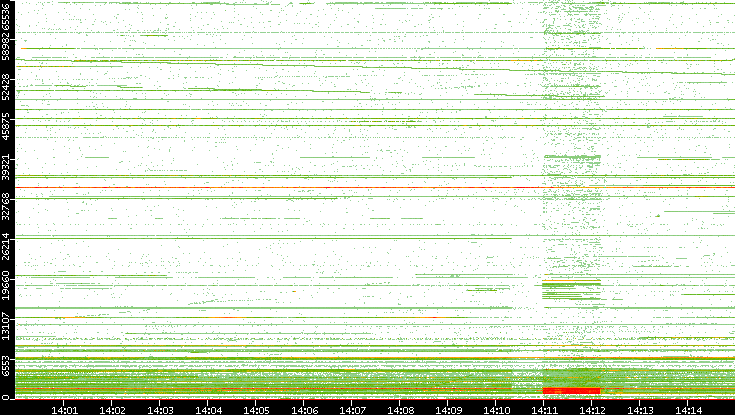Click the 14:12 timestamp on the axis
This screenshot has width=735, height=415.
[x=592, y=408]
